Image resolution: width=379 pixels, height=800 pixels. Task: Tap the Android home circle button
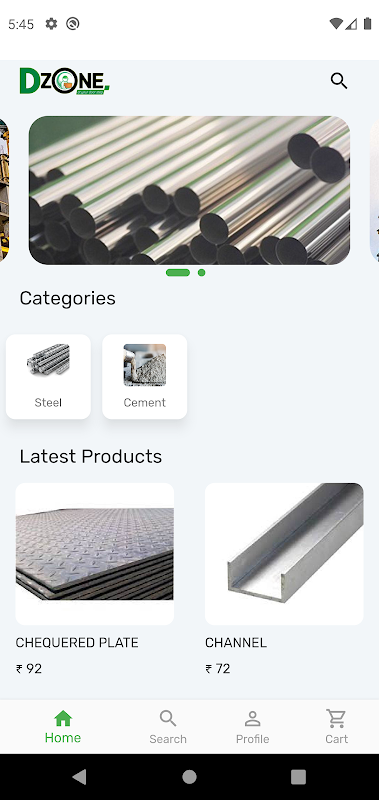pos(189,777)
